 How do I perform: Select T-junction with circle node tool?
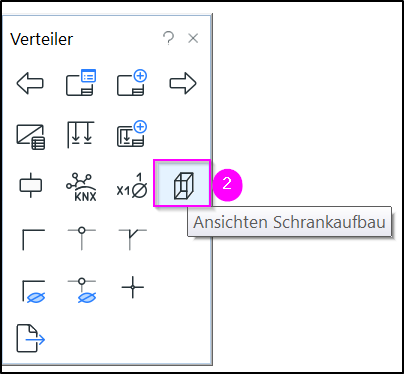[x=82, y=238]
